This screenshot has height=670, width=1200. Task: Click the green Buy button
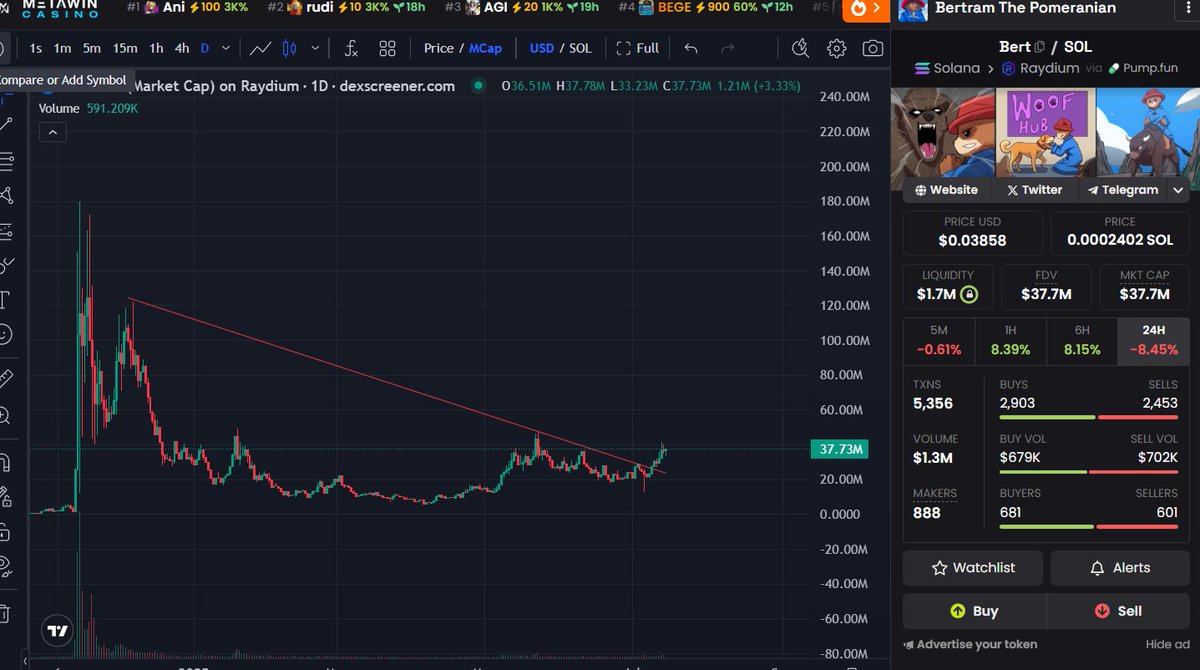pos(974,611)
